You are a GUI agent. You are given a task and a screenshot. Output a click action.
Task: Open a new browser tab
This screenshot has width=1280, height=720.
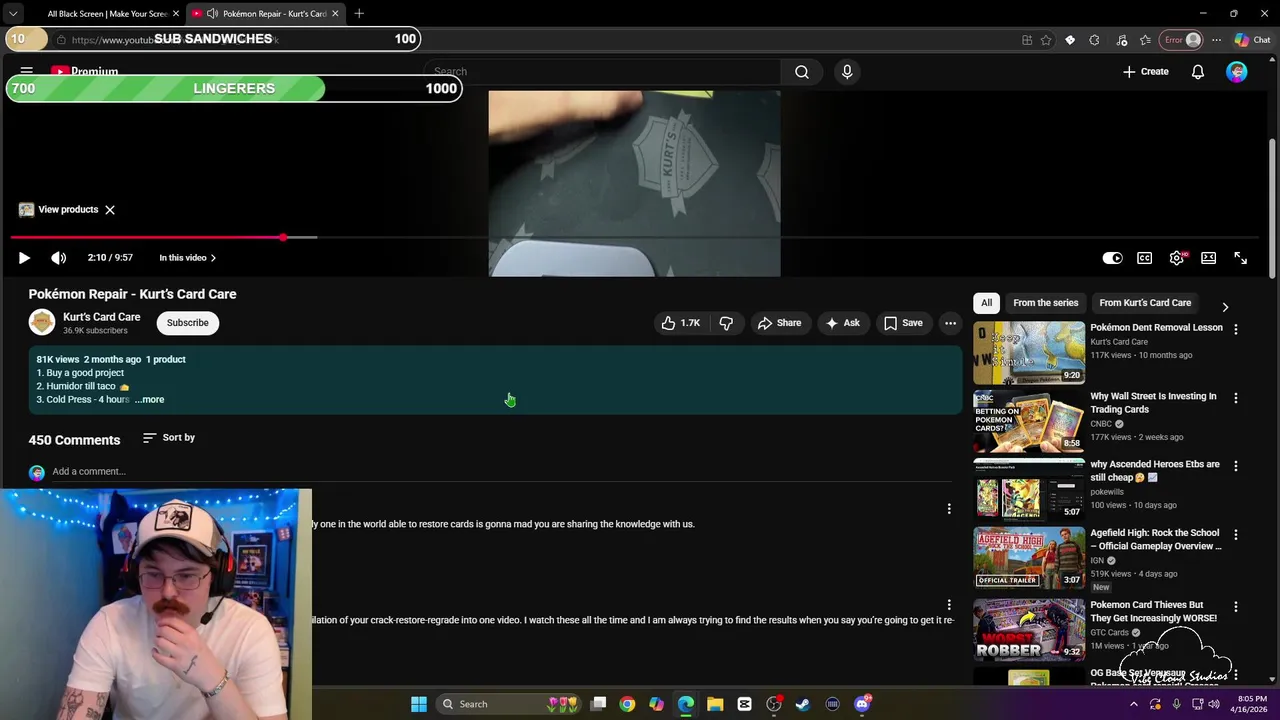(359, 14)
